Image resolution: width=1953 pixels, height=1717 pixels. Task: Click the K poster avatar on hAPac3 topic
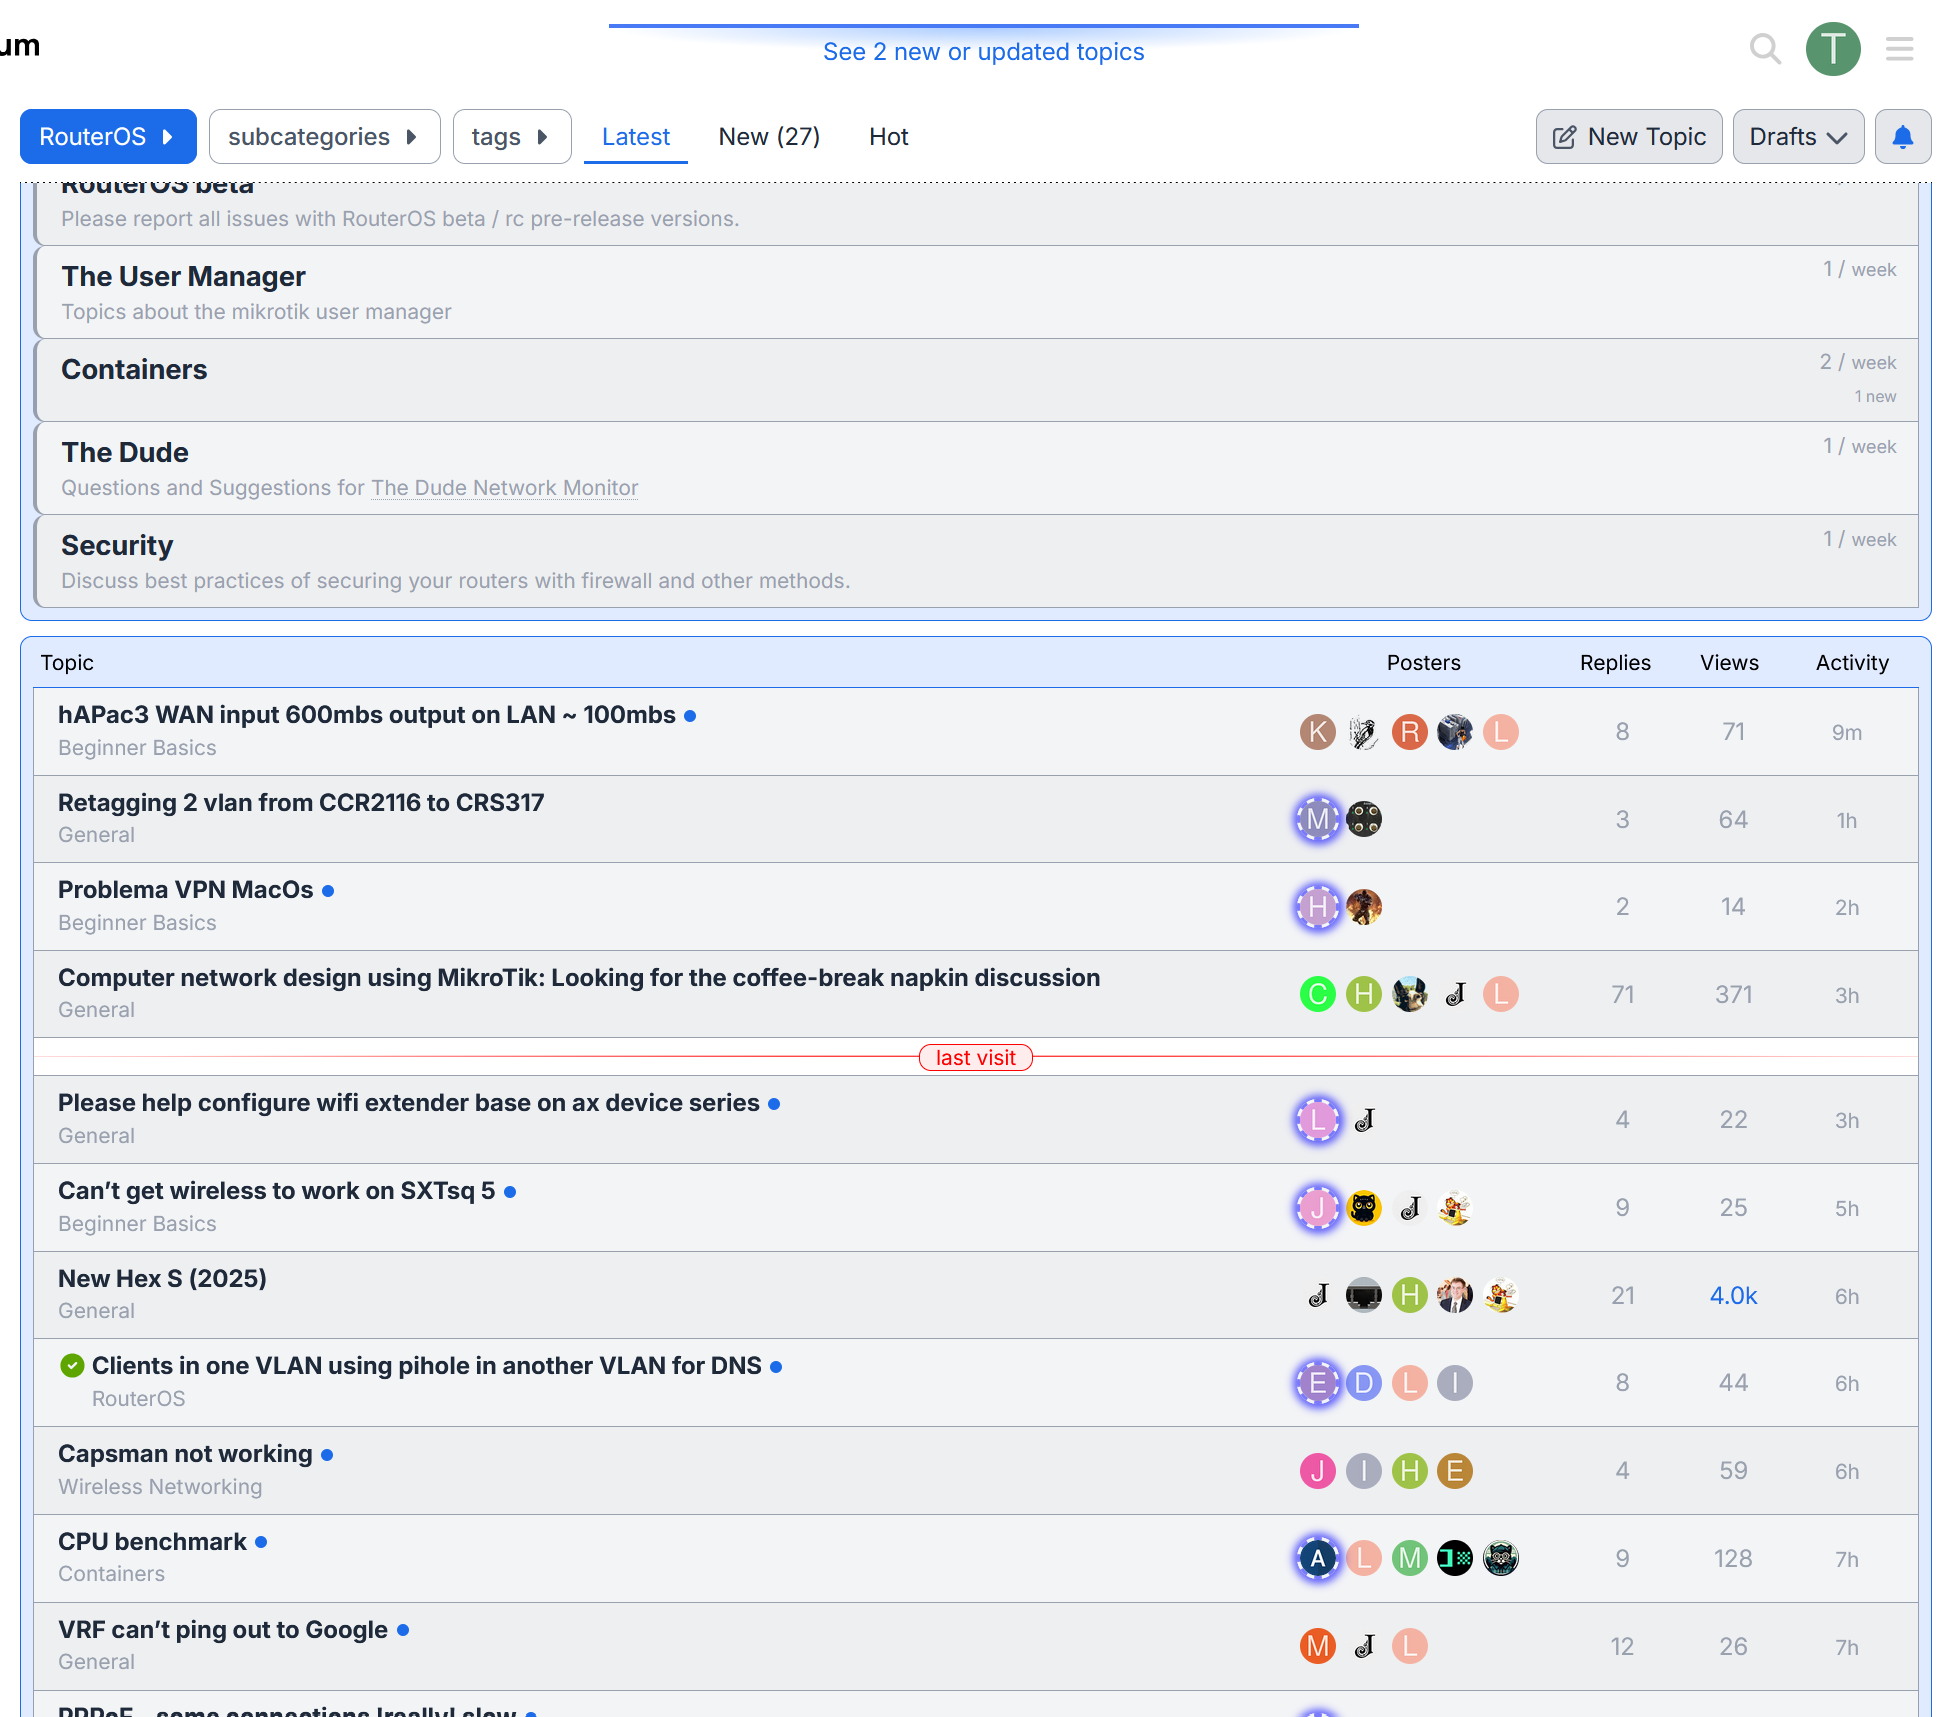1317,732
